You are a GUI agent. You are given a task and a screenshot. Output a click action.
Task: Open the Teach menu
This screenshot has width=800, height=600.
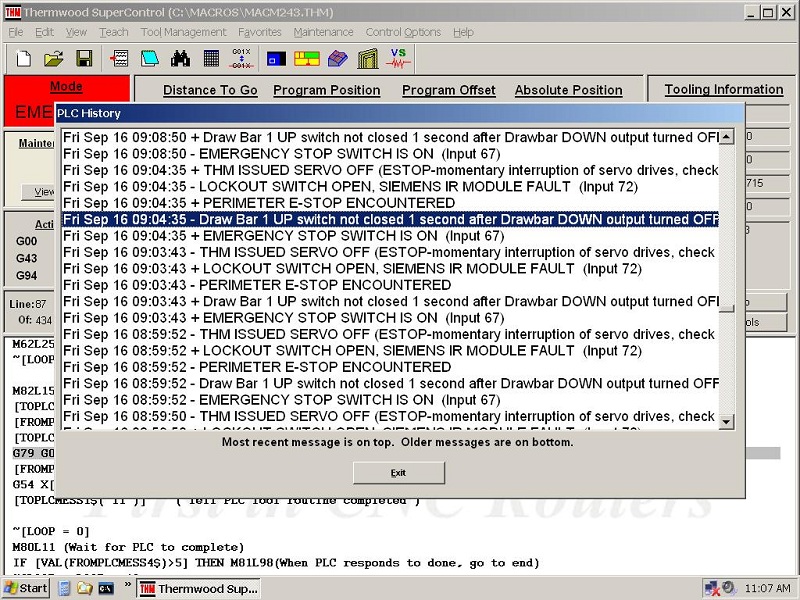click(x=114, y=32)
